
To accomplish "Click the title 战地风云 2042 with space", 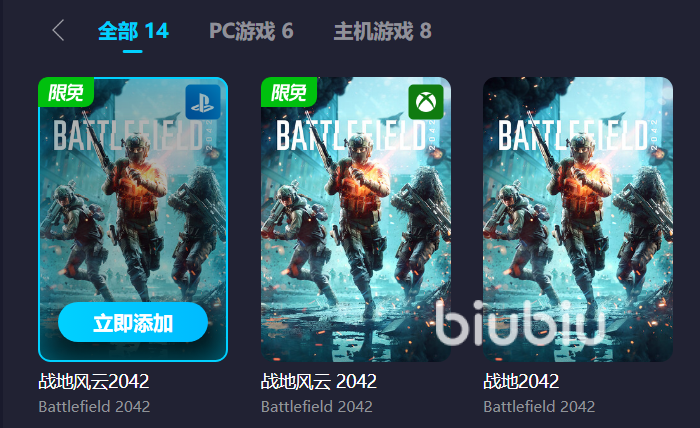I will [x=319, y=382].
